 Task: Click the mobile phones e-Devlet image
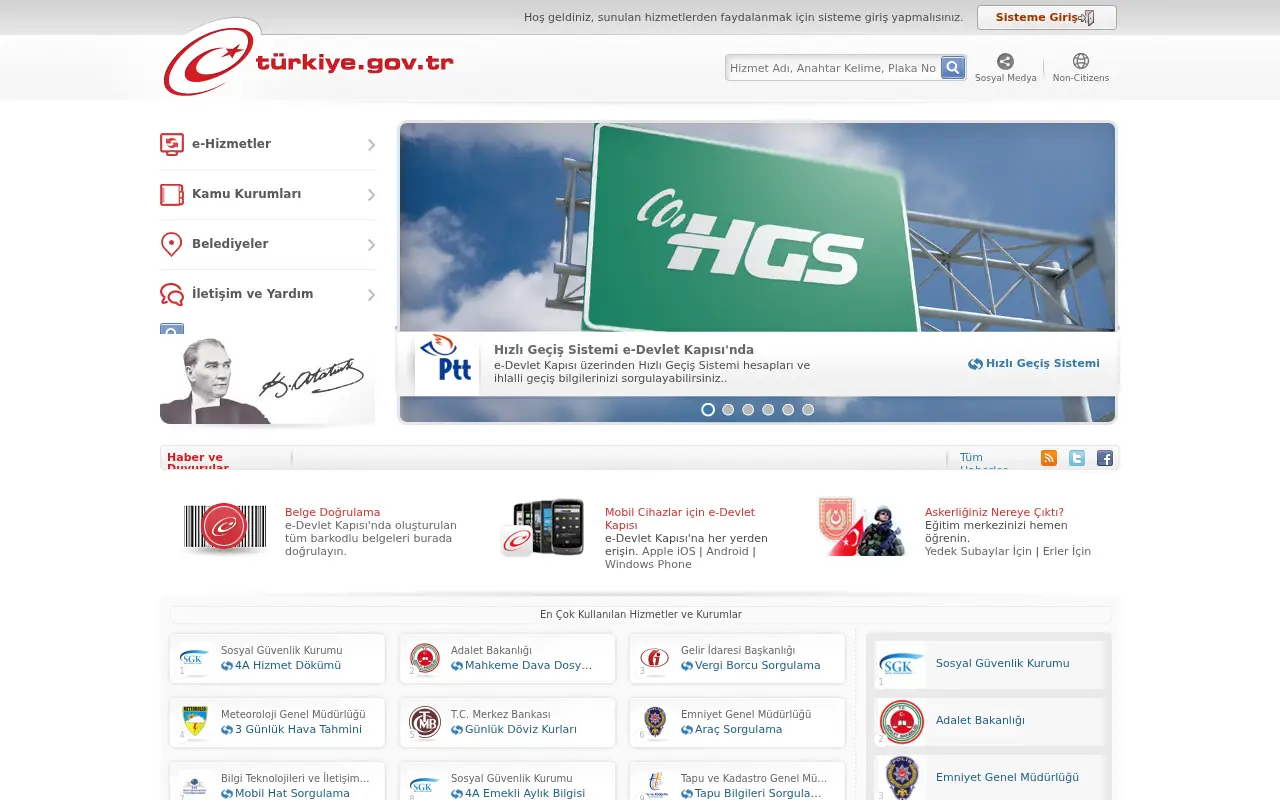point(543,527)
